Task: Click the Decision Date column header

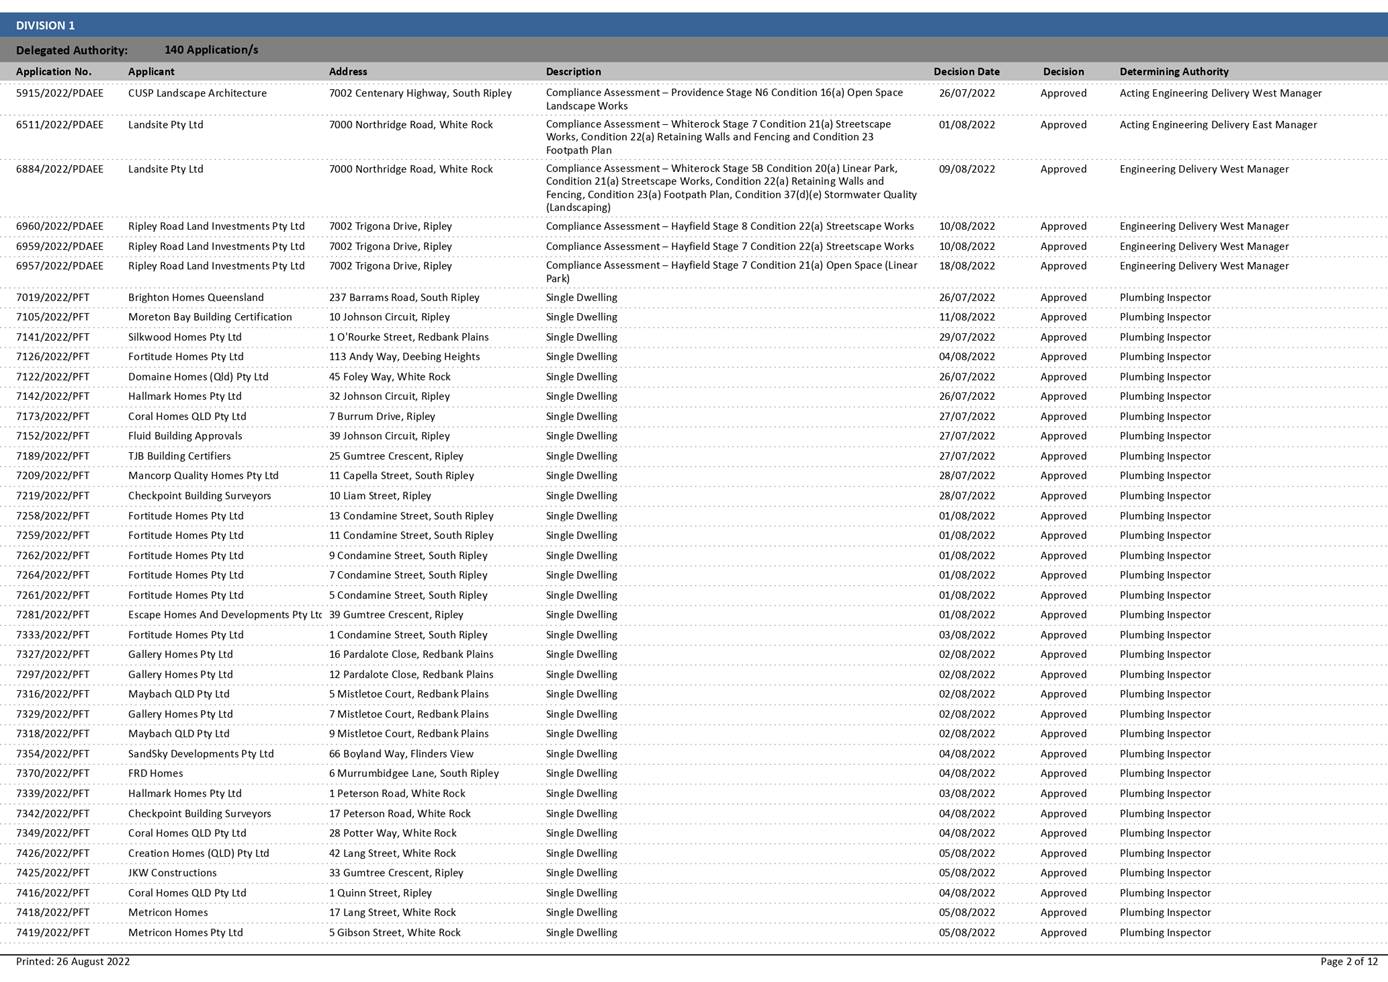Action: [x=967, y=72]
